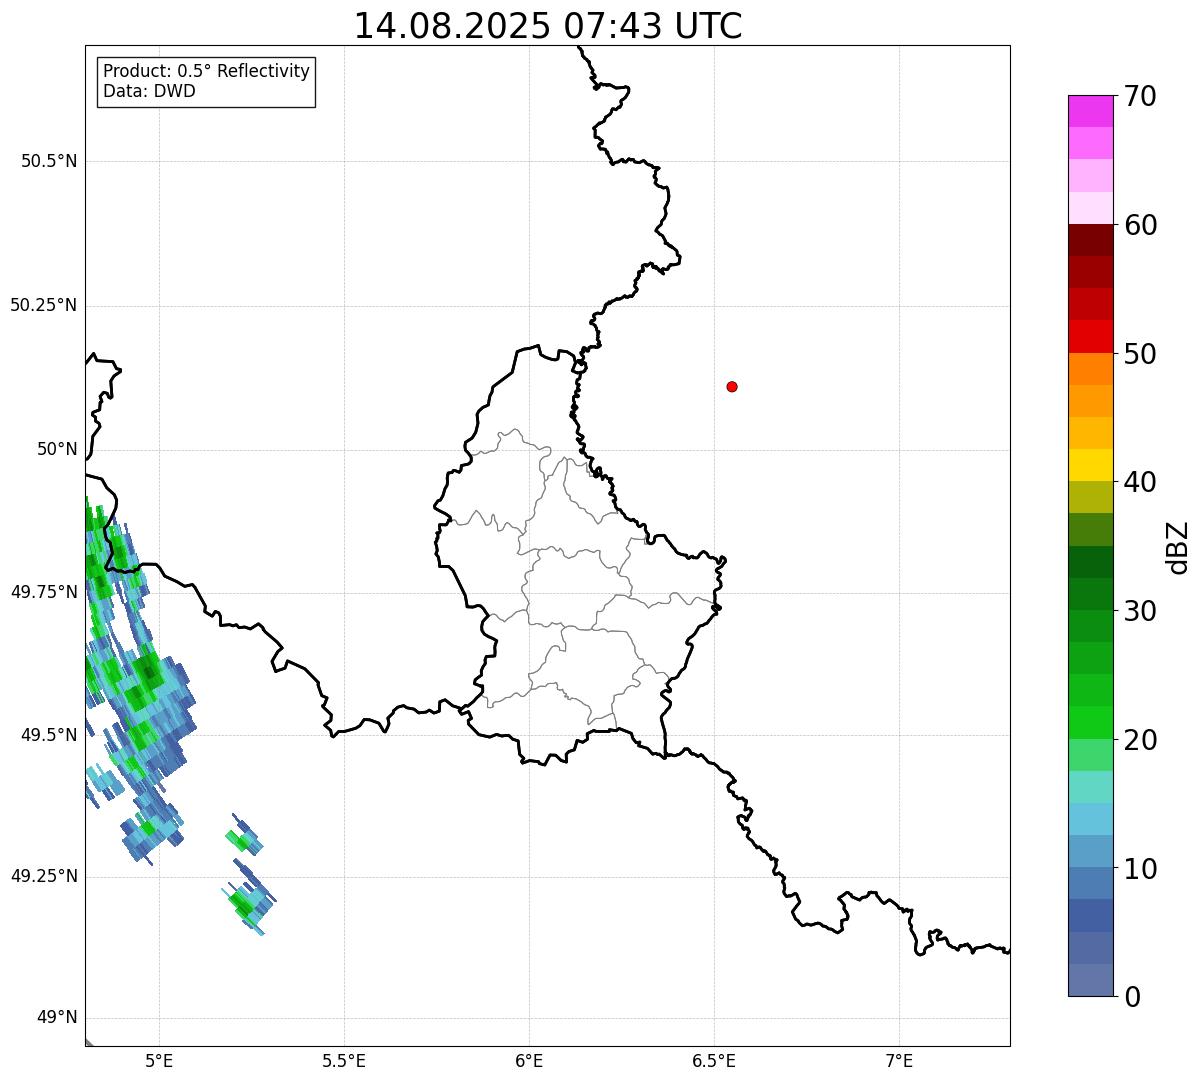The image size is (1202, 1081).
Task: Click the "Product: 0.5° Reflectivity" text
Action: [x=206, y=72]
